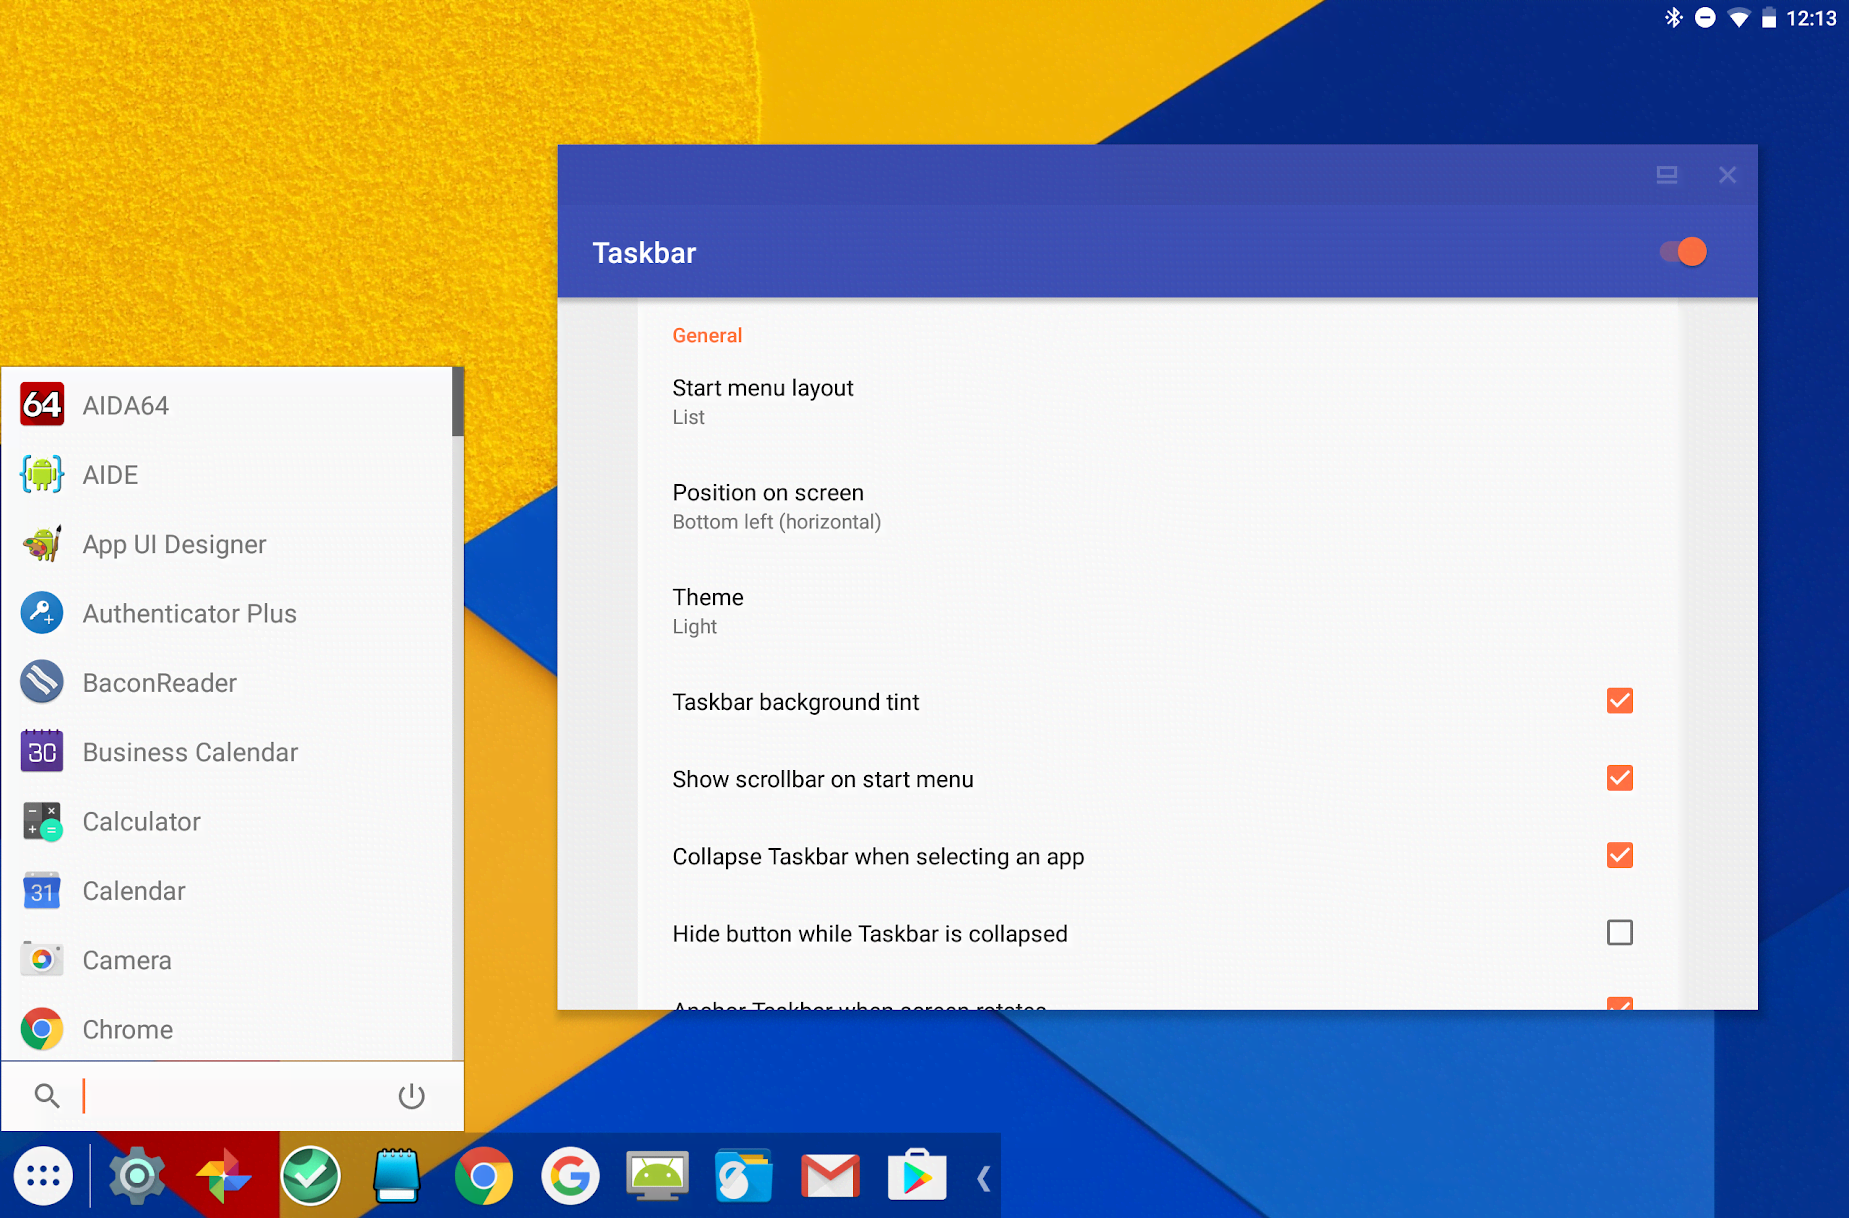
Task: Open the Android monitor app in taskbar
Action: (657, 1176)
